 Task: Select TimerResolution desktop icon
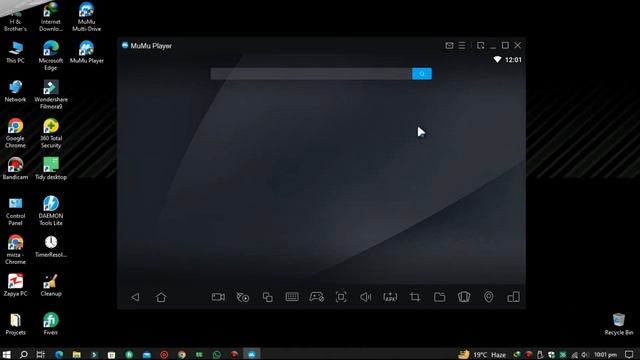51,246
